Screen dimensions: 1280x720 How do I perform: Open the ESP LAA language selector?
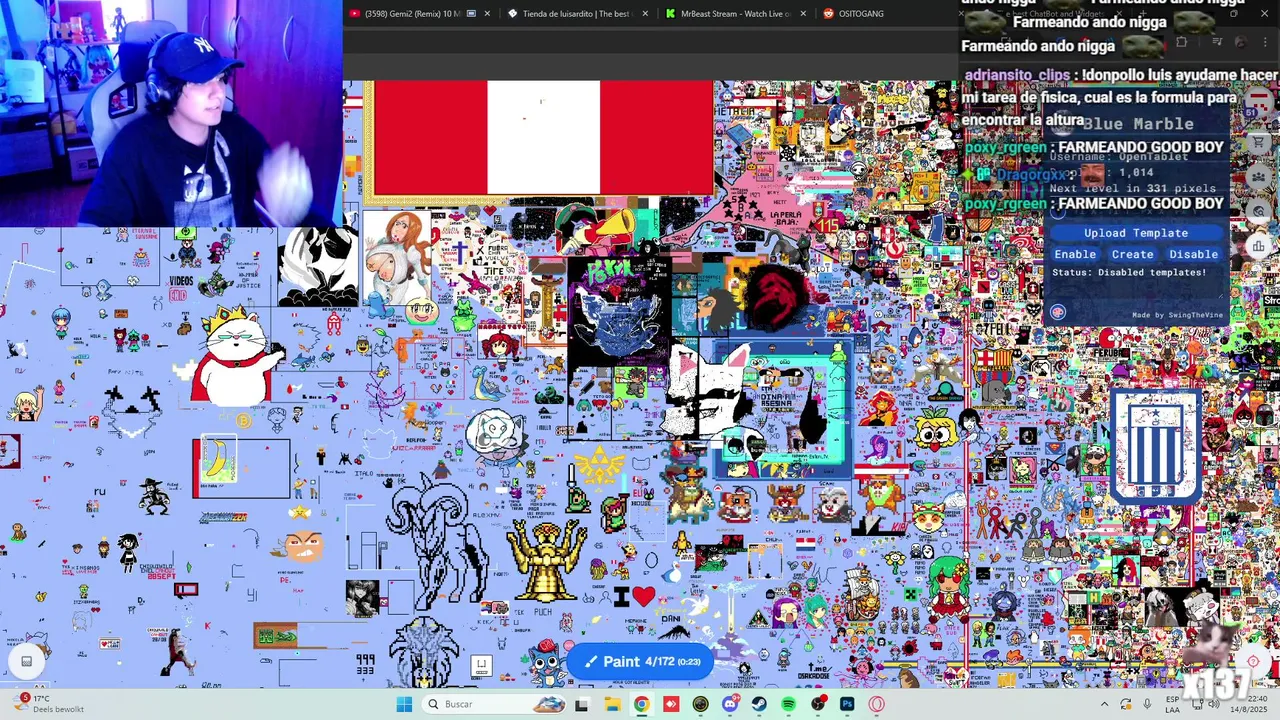tap(1172, 704)
